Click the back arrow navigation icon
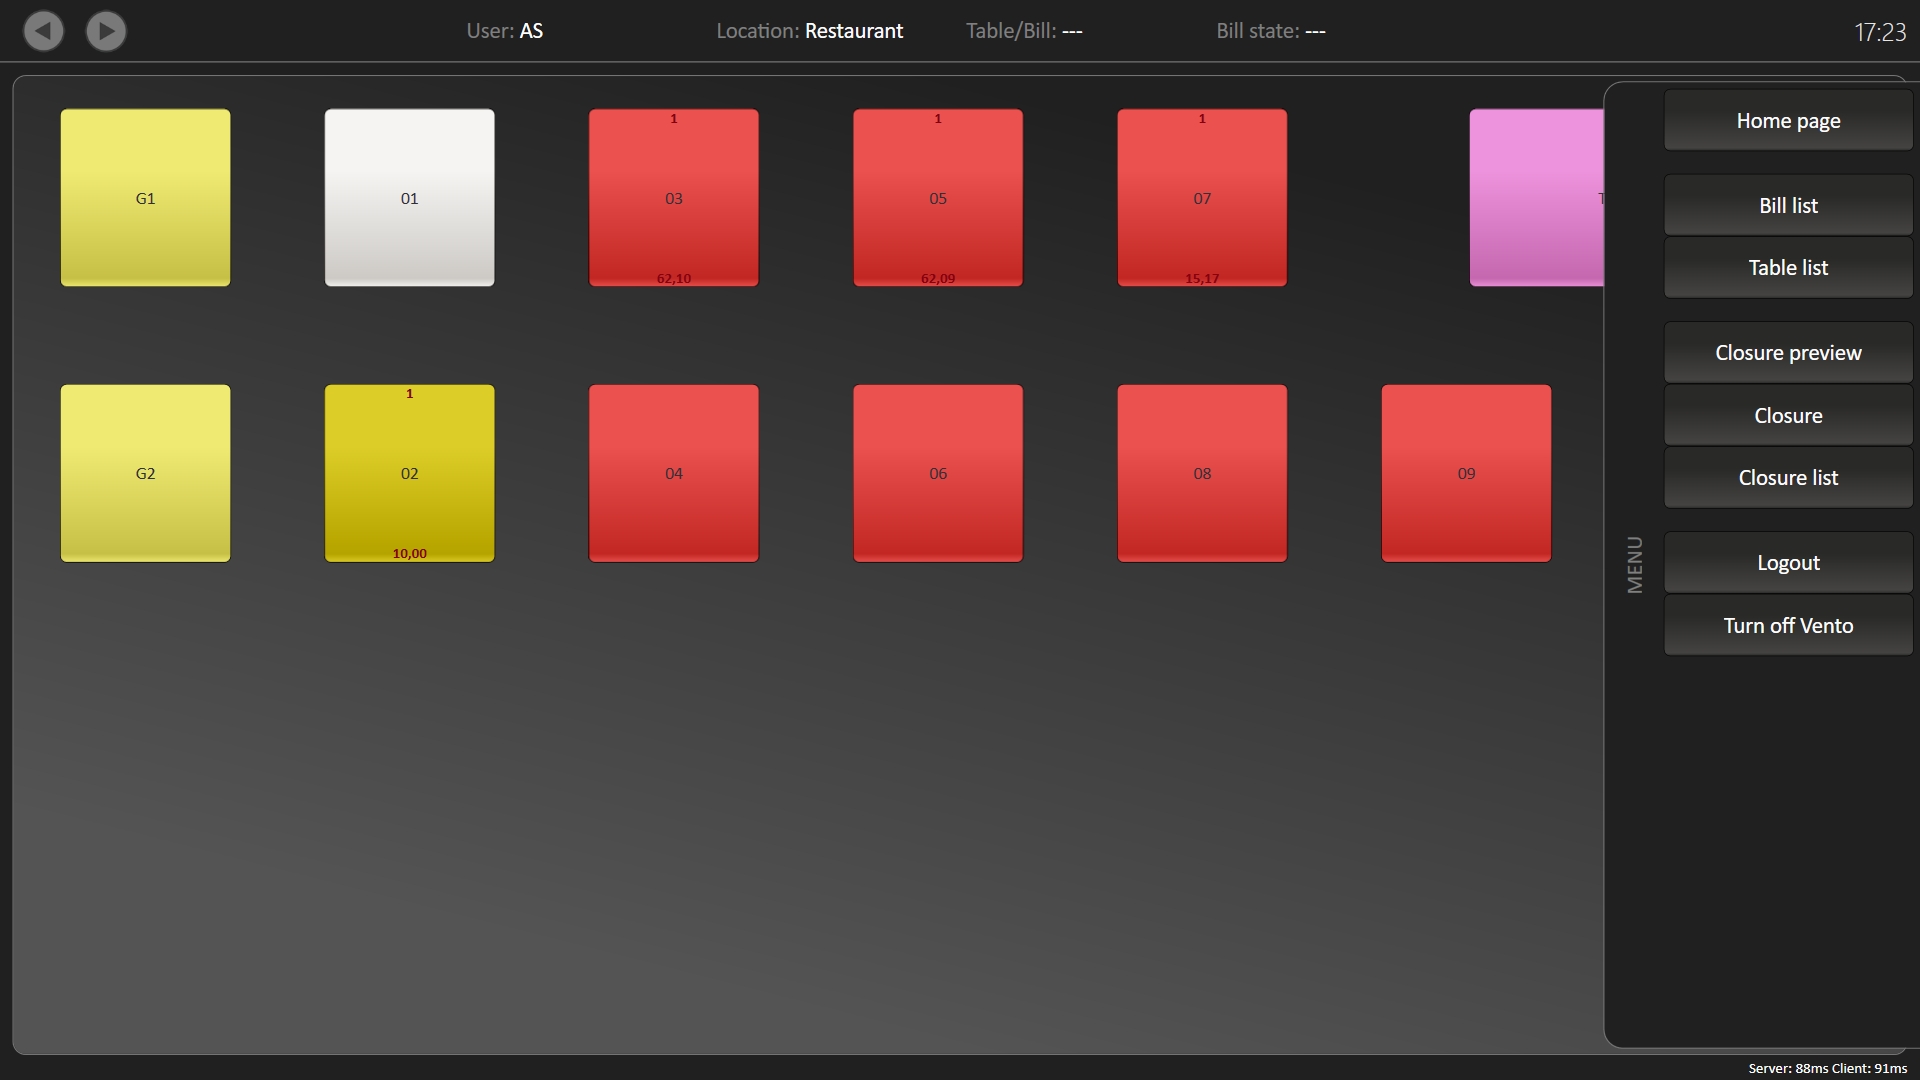1920x1080 pixels. [43, 31]
